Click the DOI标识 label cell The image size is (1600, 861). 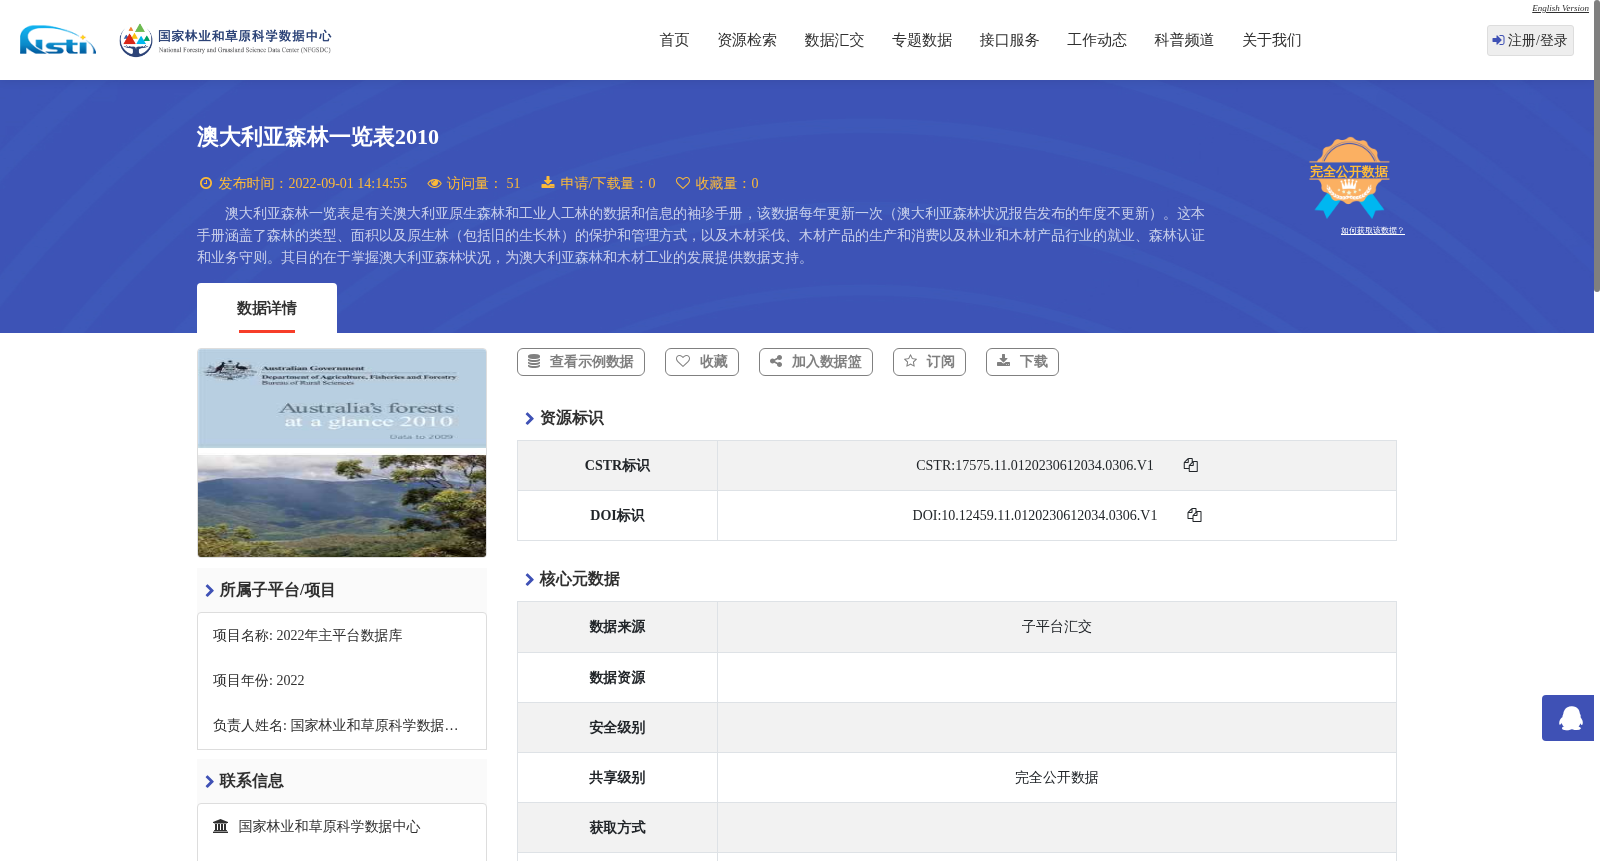pos(617,516)
